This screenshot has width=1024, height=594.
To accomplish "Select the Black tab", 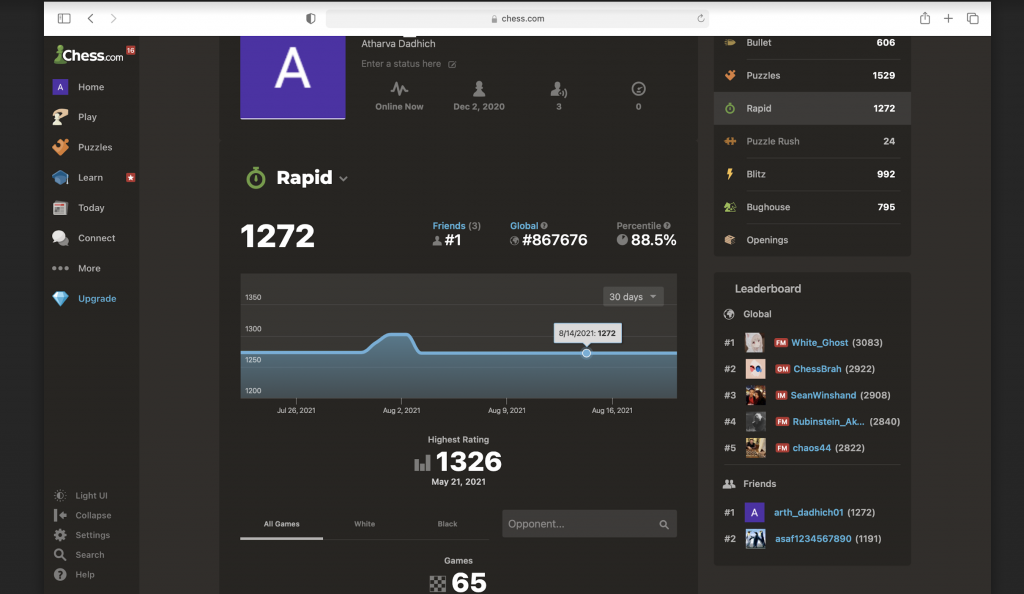I will click(x=447, y=524).
